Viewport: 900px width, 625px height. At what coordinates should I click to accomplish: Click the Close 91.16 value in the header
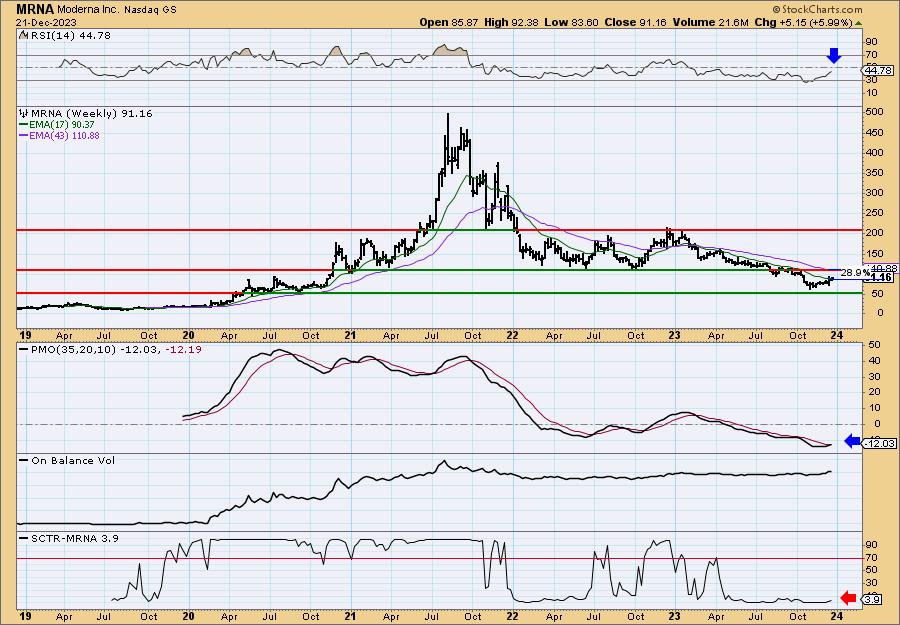point(635,22)
